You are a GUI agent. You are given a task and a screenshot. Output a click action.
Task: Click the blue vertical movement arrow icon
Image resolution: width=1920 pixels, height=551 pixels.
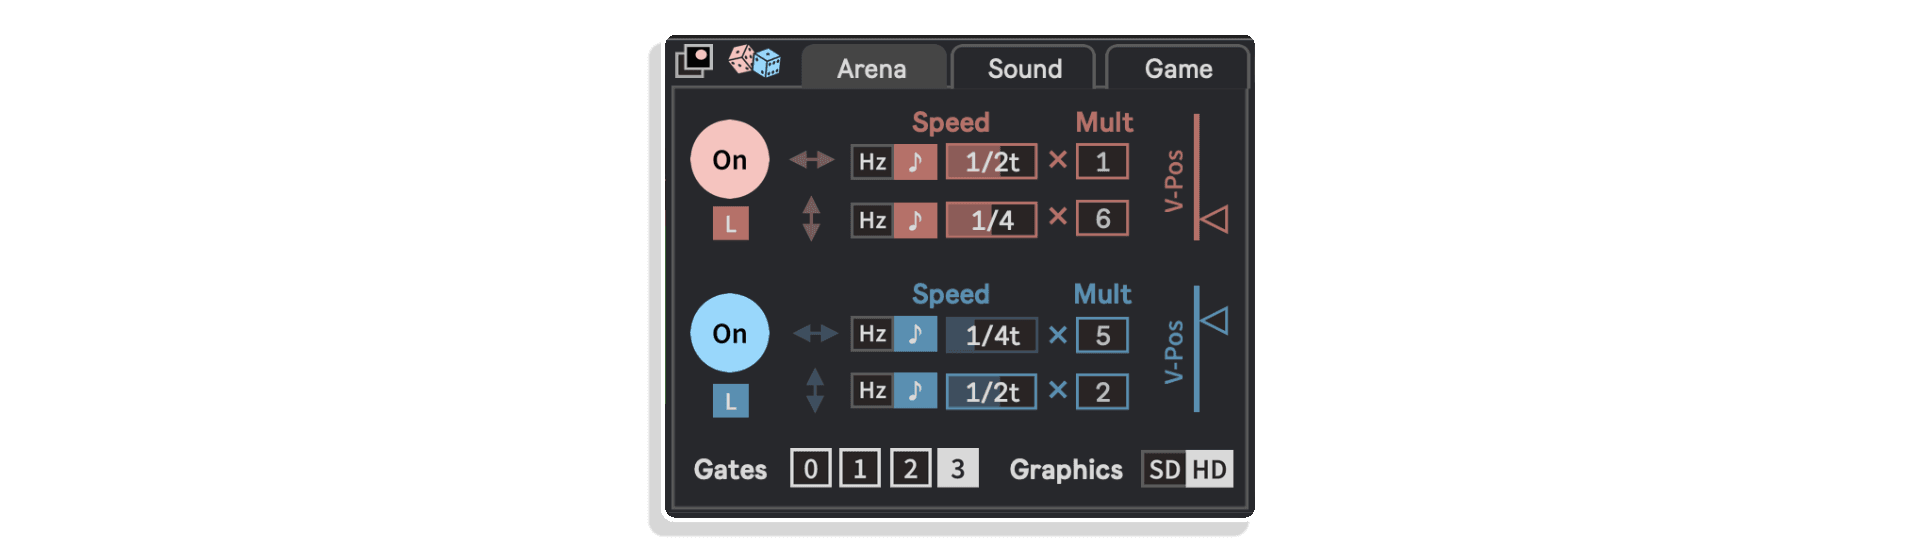[815, 390]
